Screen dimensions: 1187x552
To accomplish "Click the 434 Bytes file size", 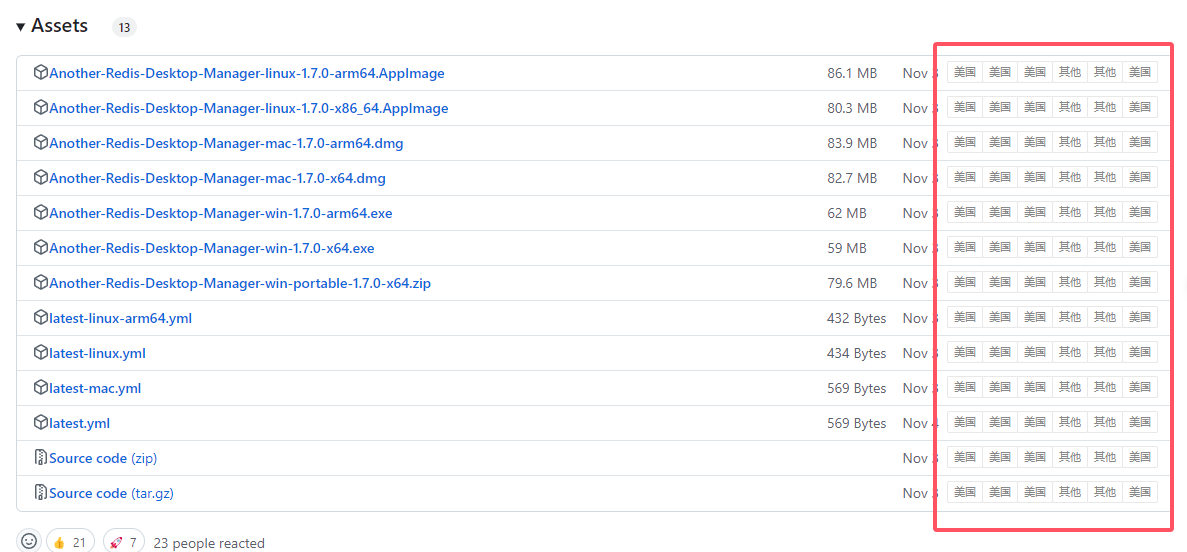I will click(857, 354).
